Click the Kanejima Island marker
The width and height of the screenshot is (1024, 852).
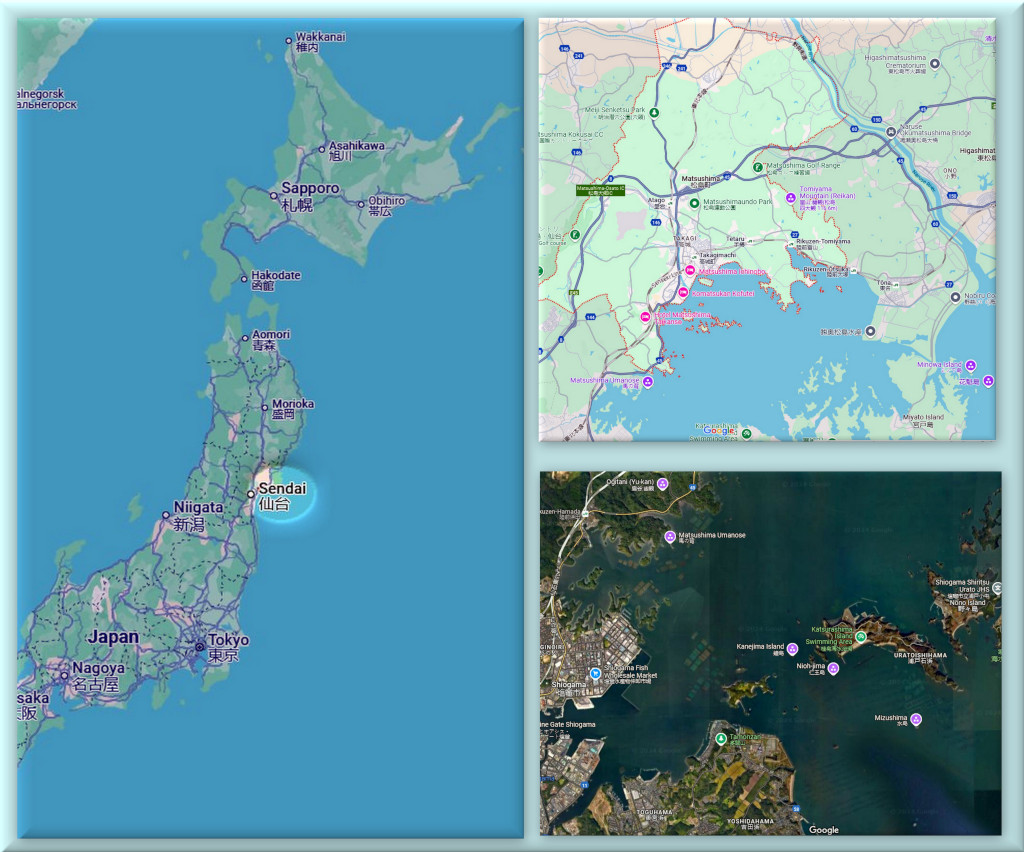pyautogui.click(x=793, y=648)
